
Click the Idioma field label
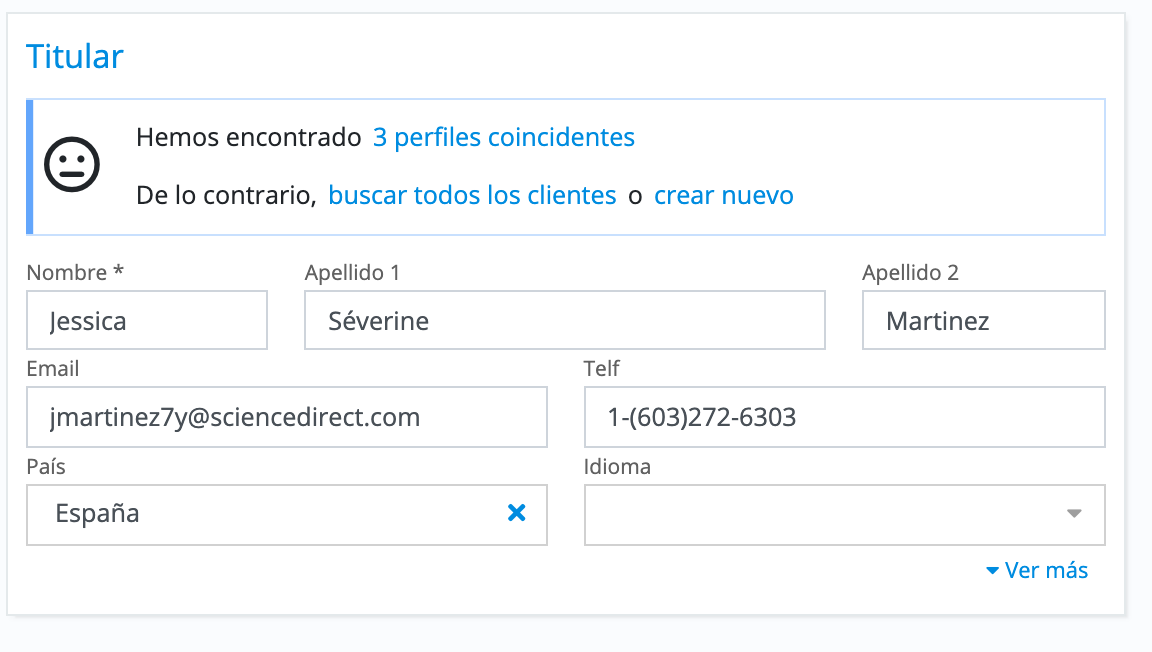point(617,466)
